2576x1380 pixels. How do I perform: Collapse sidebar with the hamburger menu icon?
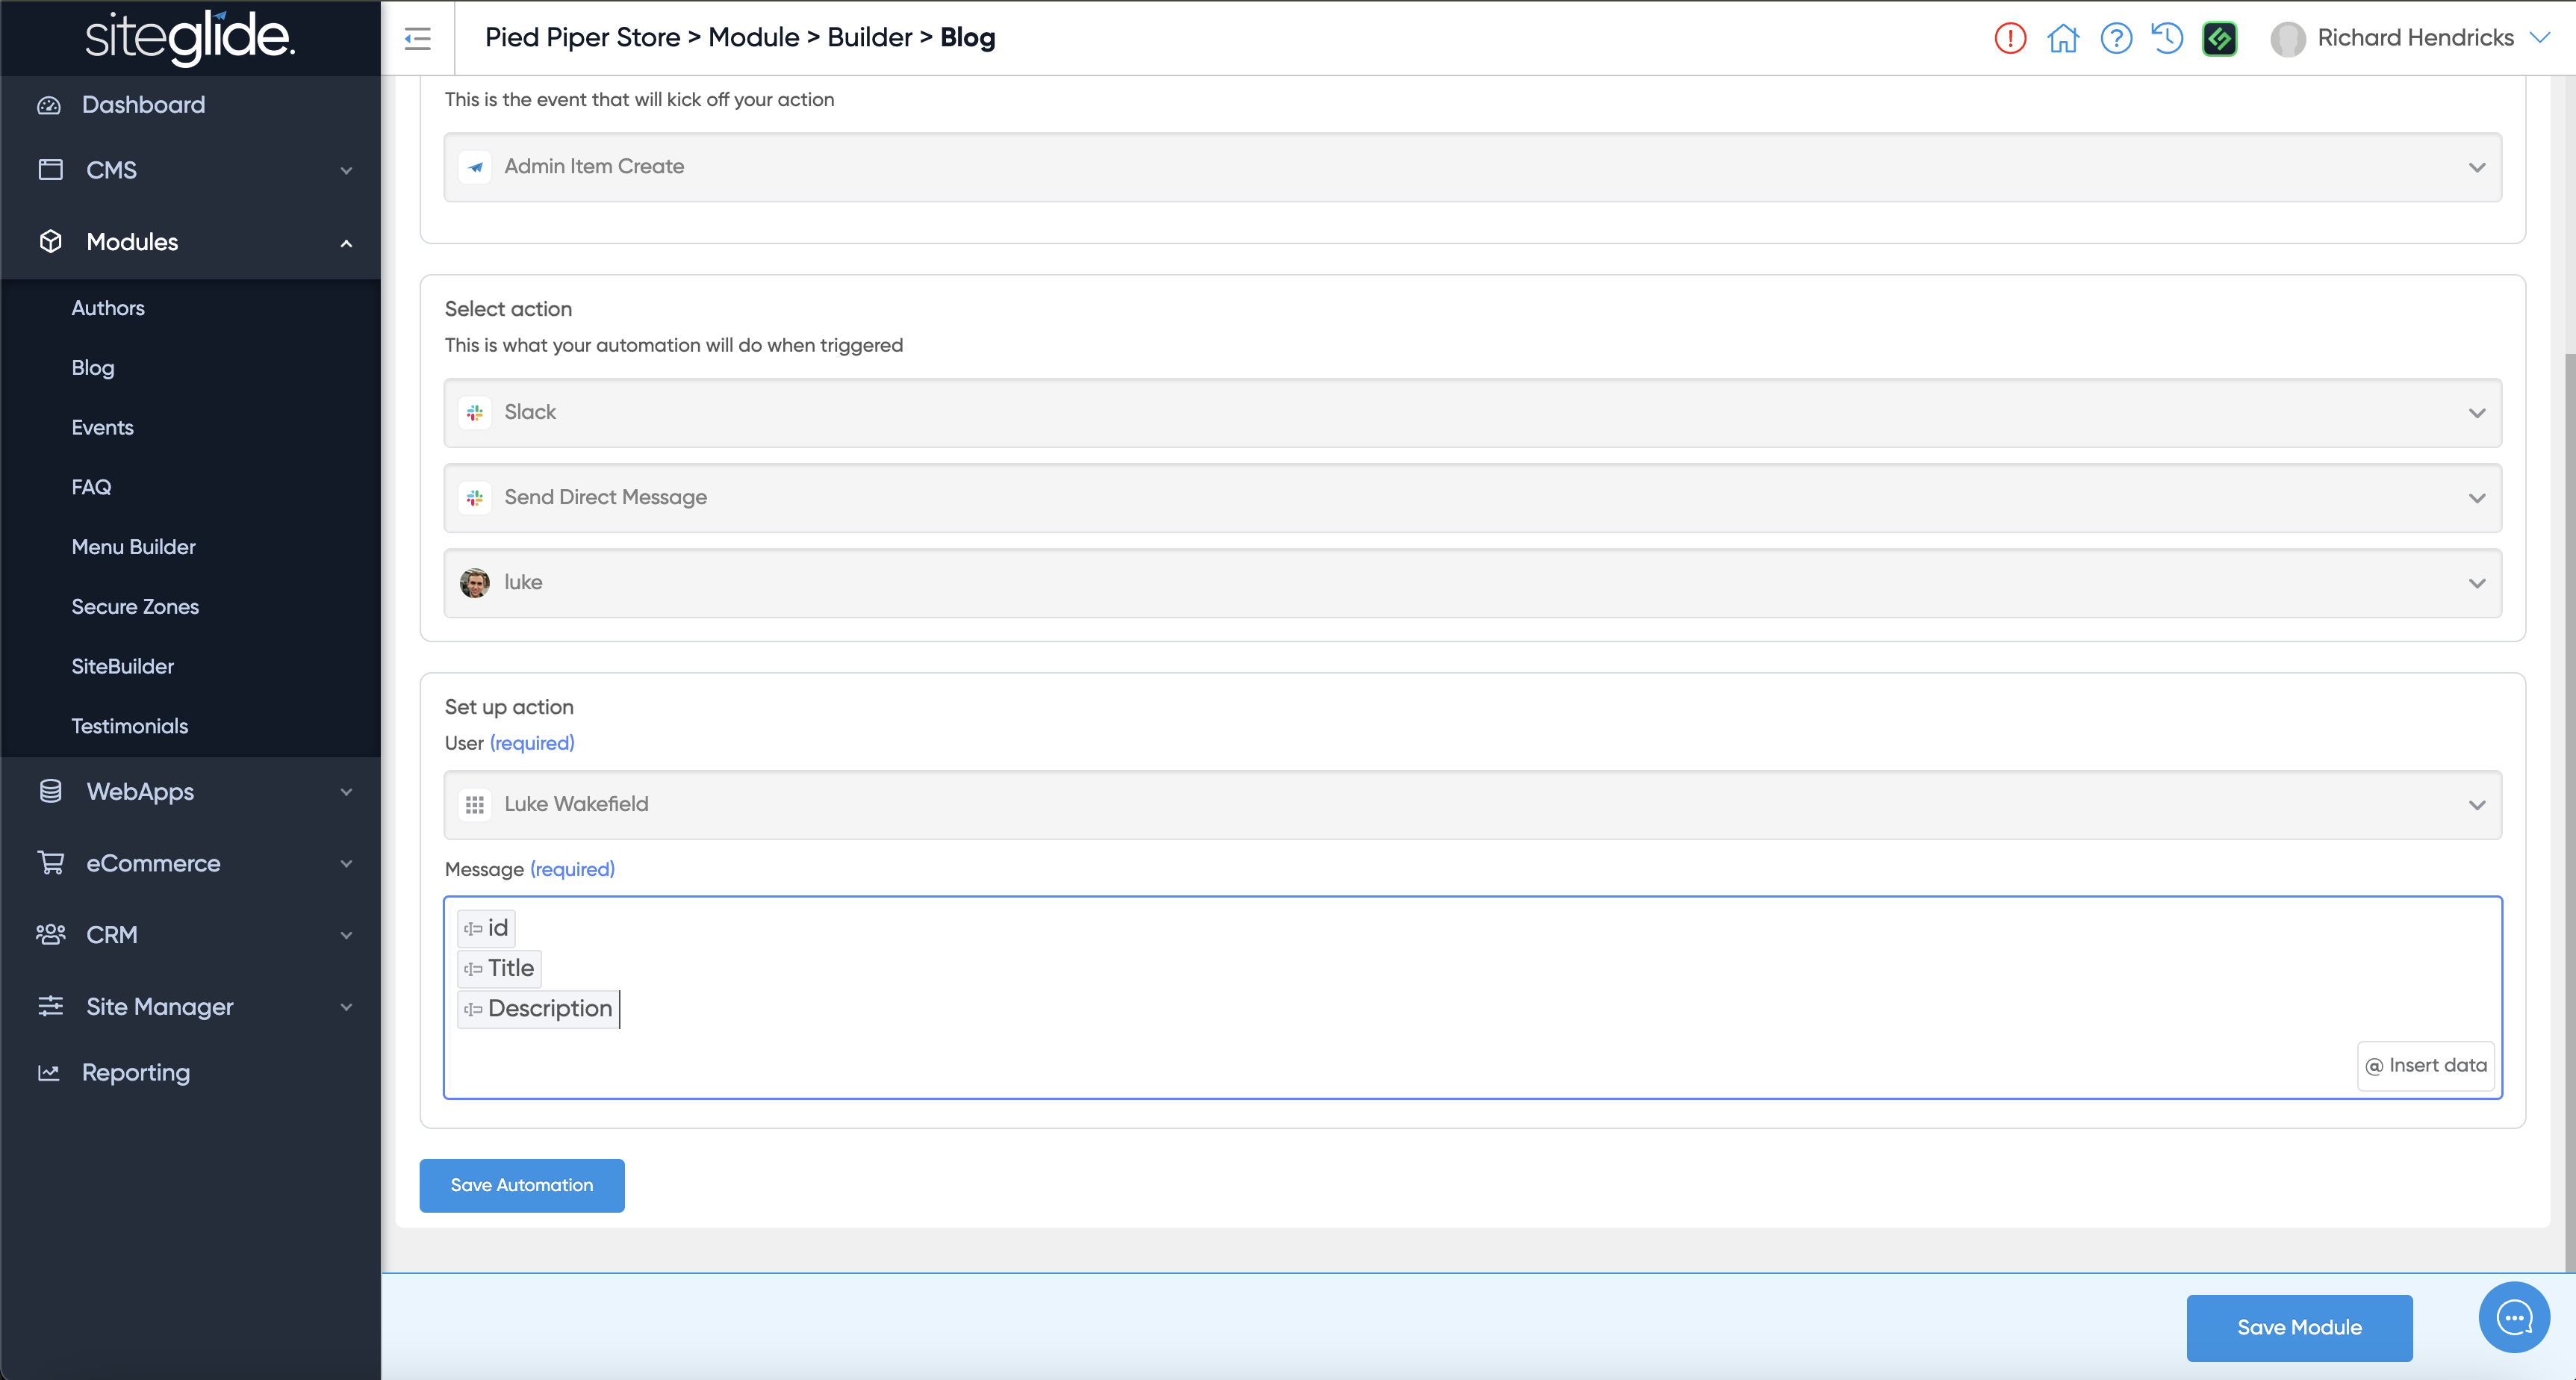coord(417,38)
